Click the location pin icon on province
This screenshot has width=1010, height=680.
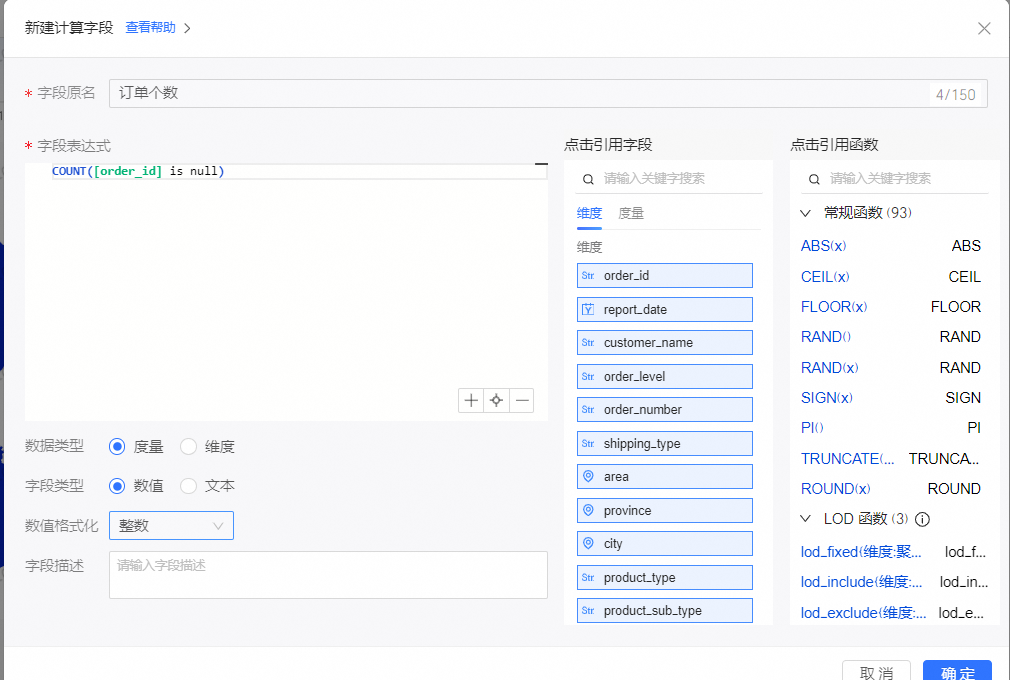588,510
